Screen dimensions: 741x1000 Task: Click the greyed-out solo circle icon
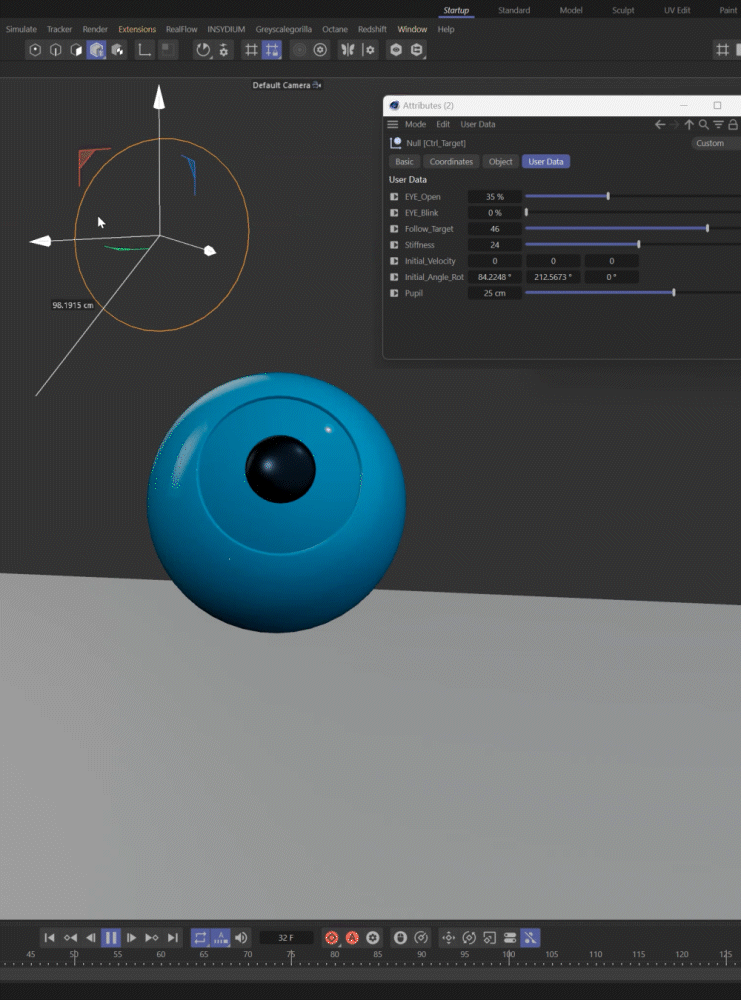[x=299, y=50]
